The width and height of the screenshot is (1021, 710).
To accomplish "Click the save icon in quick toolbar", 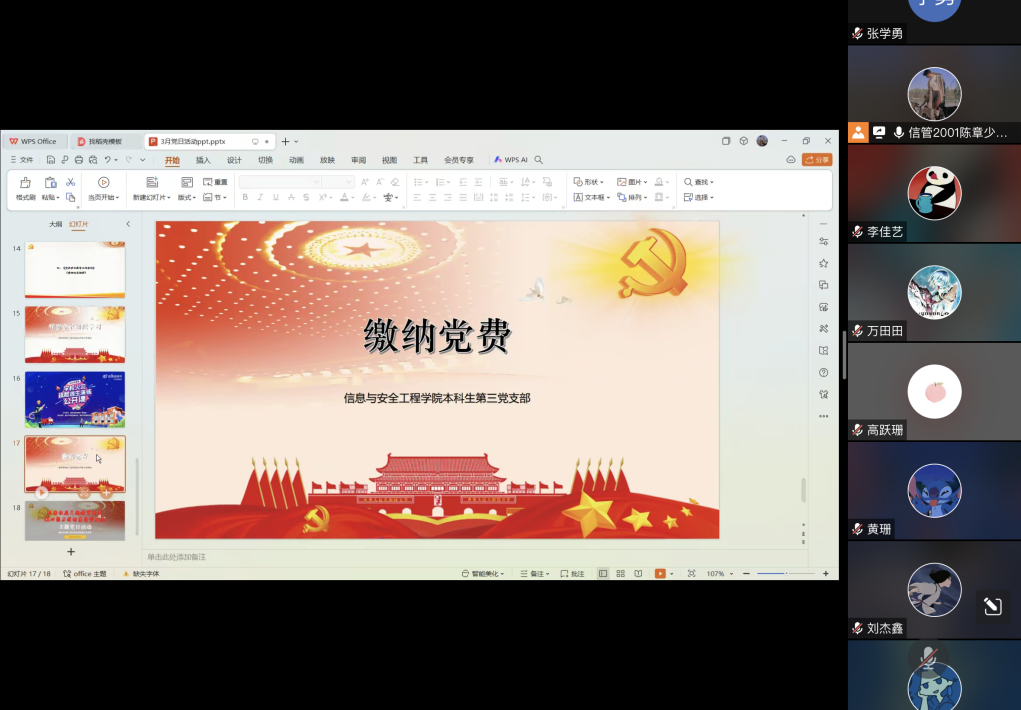I will (52, 160).
